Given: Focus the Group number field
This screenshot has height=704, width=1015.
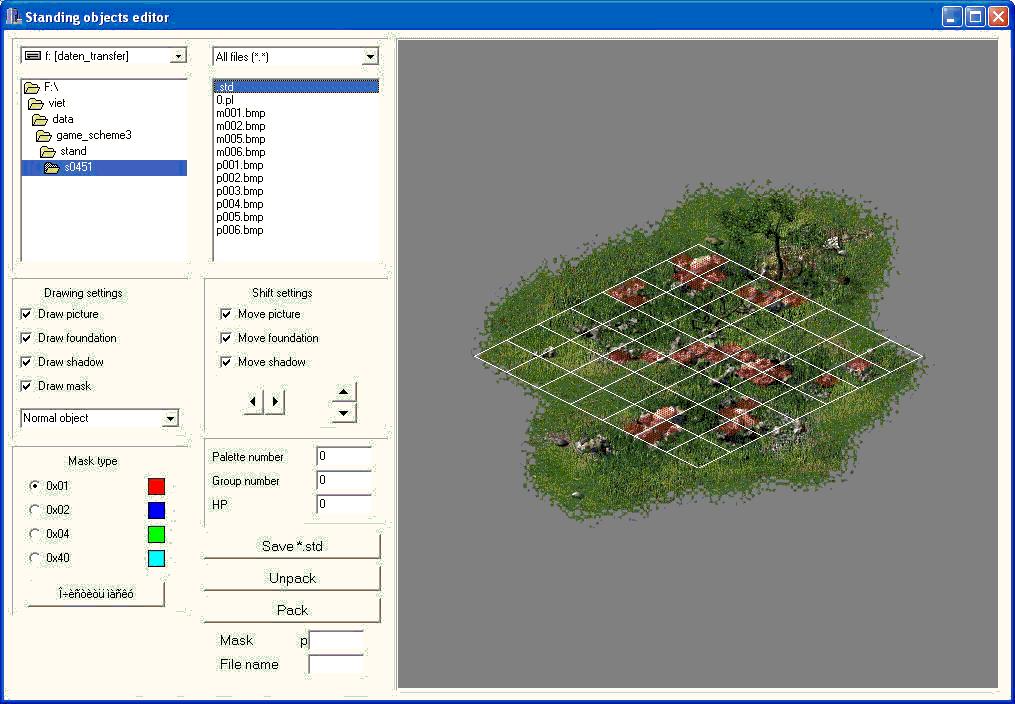Looking at the screenshot, I should coord(344,481).
